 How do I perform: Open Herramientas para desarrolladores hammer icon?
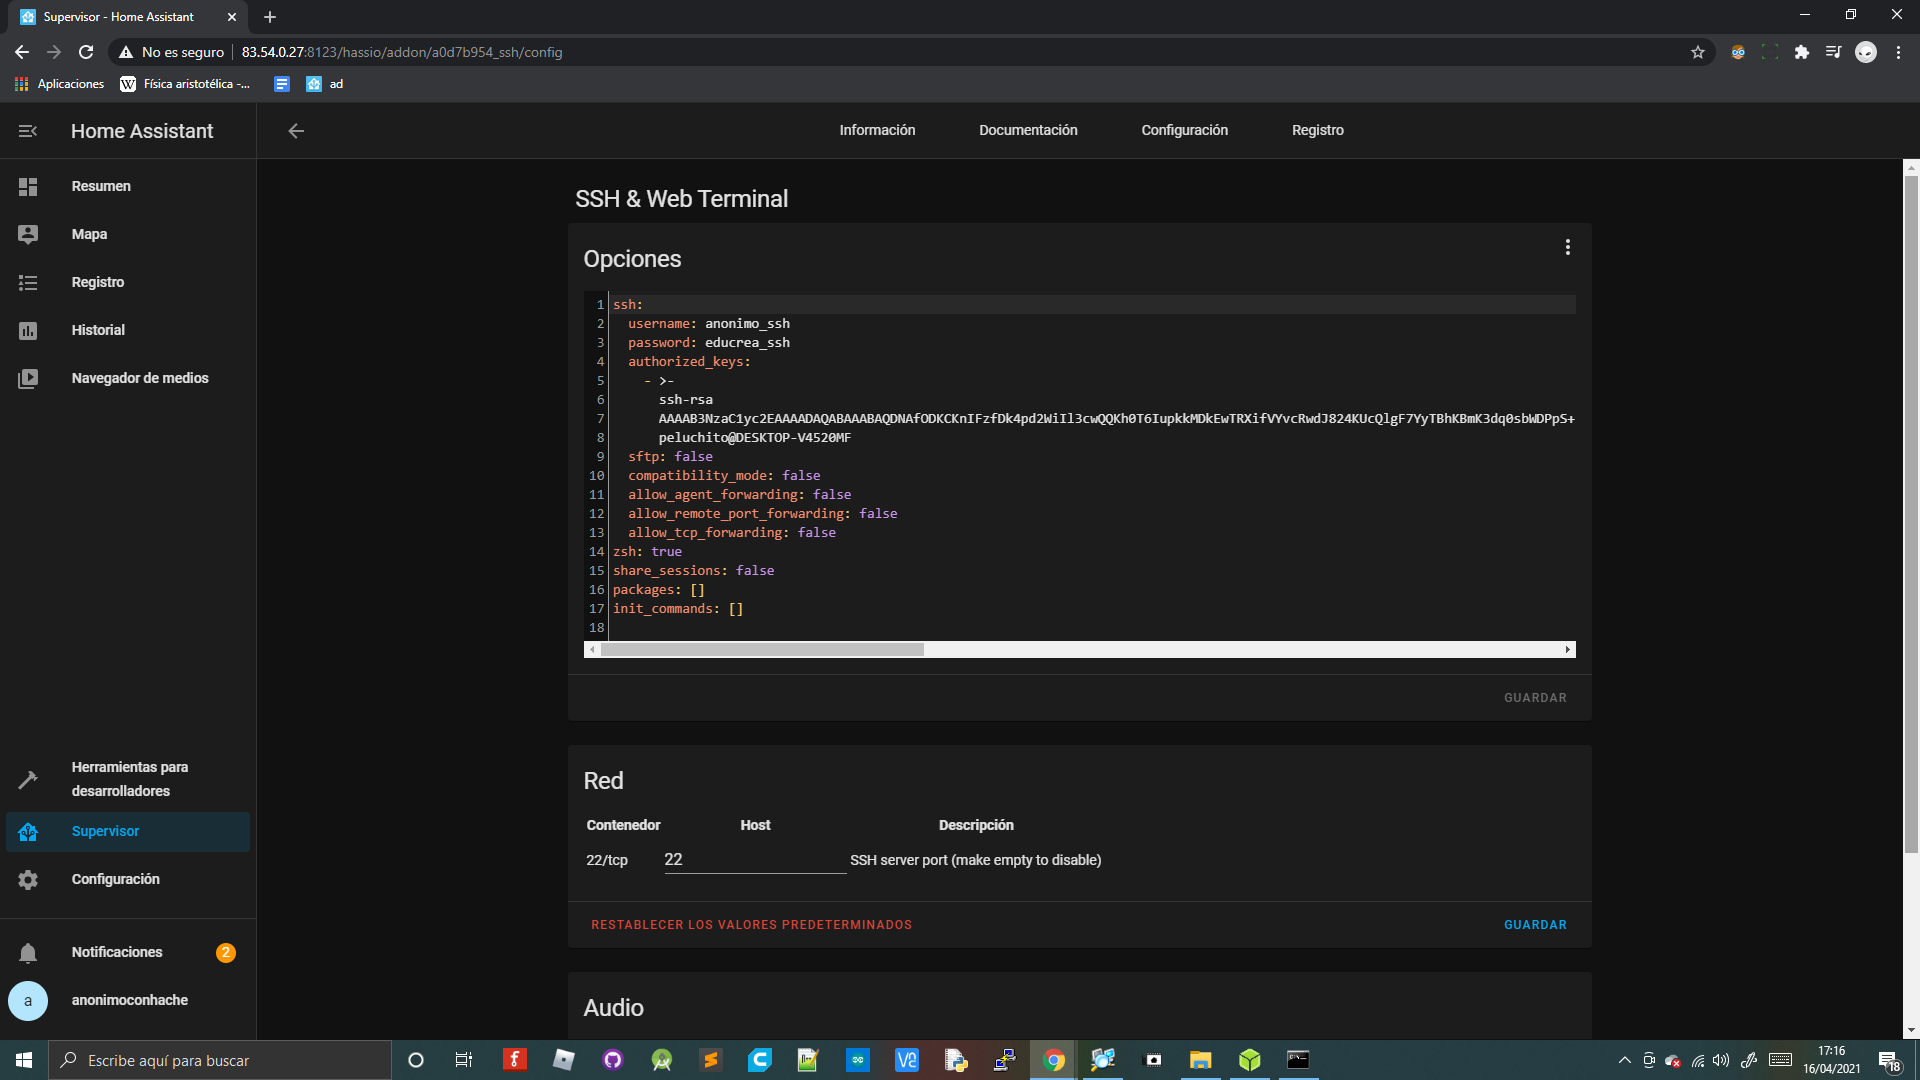click(x=28, y=779)
